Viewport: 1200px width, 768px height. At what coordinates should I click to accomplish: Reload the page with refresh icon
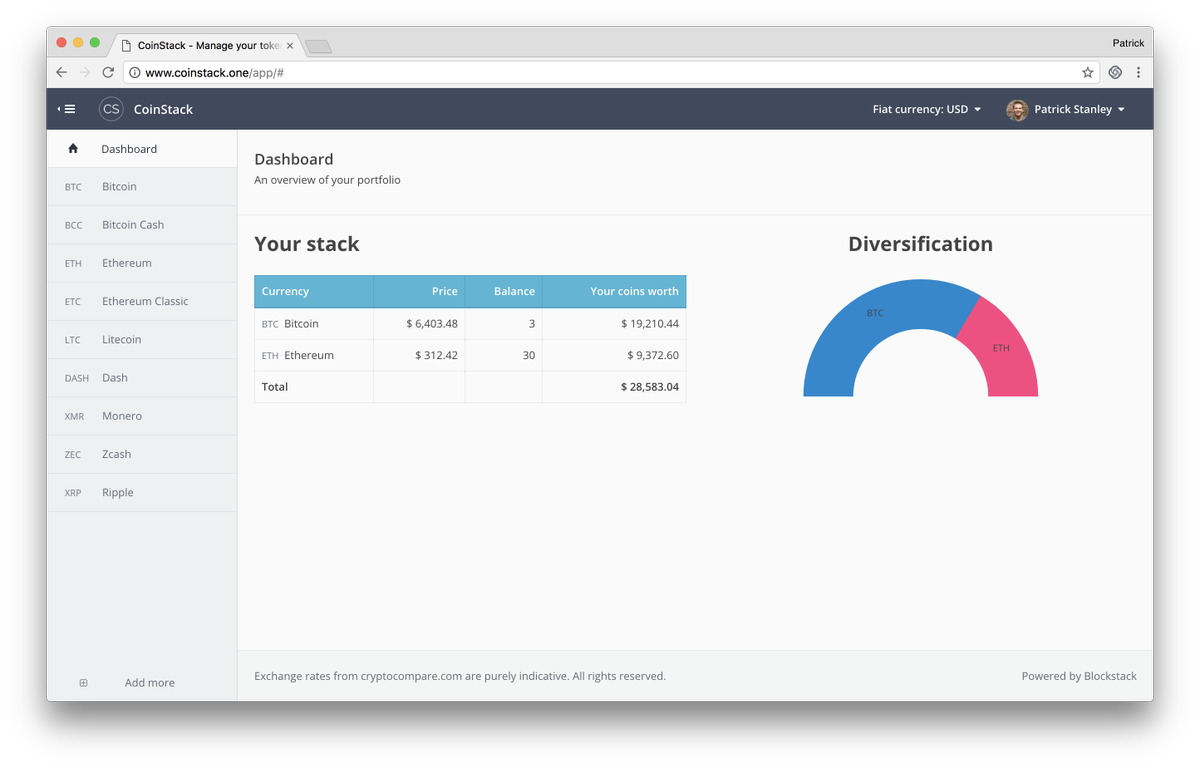pyautogui.click(x=108, y=73)
